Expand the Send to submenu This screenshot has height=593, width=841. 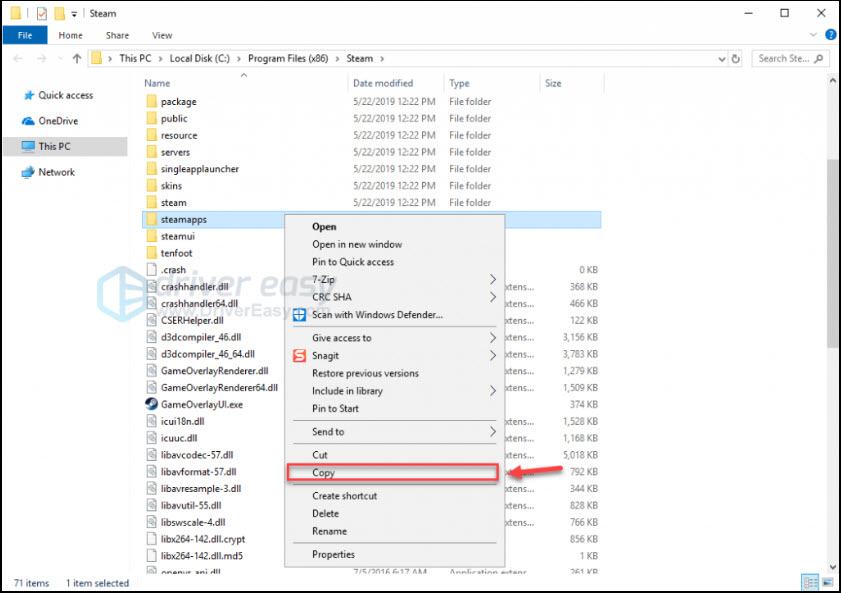coord(493,432)
